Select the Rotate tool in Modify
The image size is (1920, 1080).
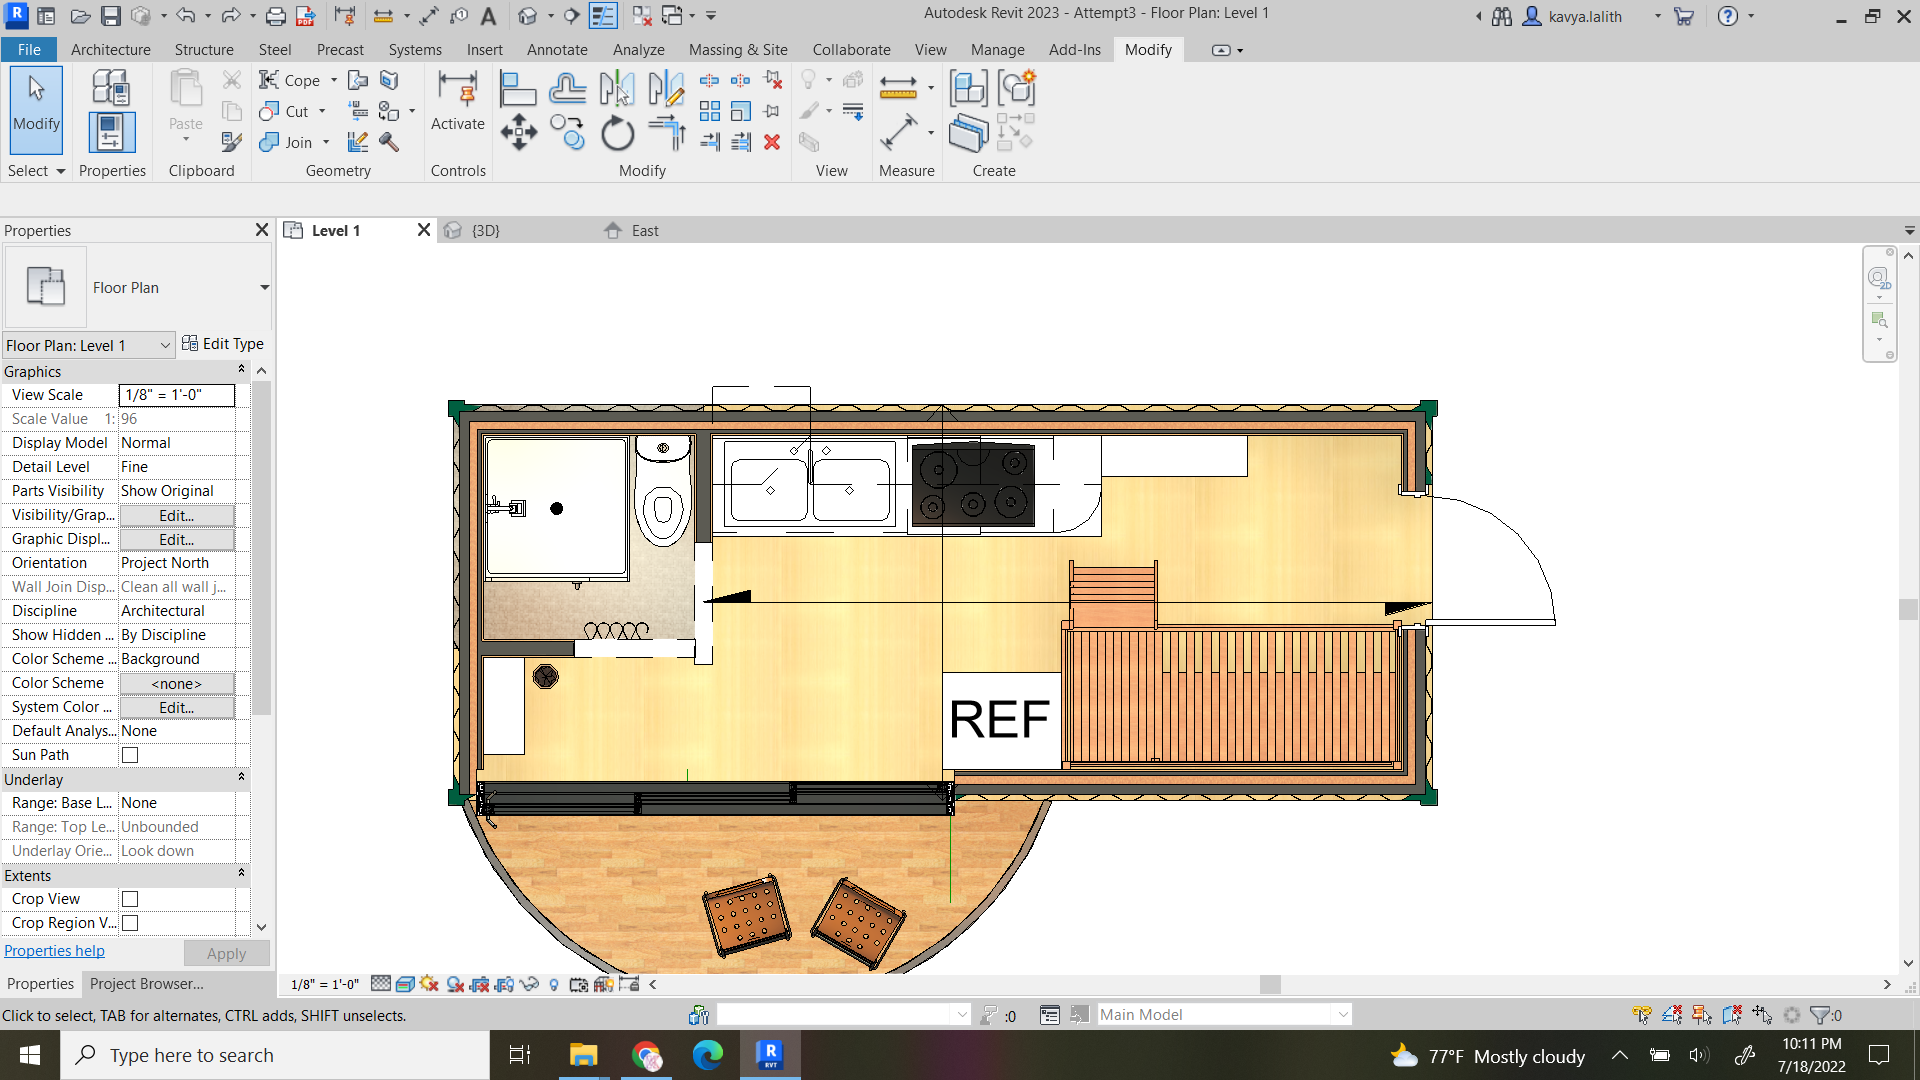616,141
